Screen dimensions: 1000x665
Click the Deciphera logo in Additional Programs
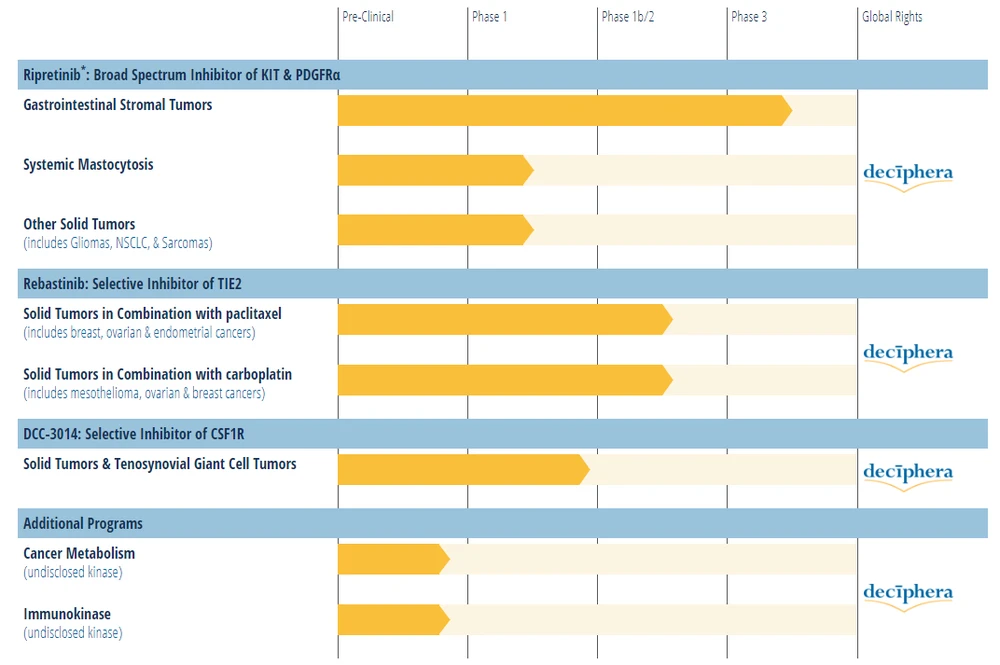907,593
